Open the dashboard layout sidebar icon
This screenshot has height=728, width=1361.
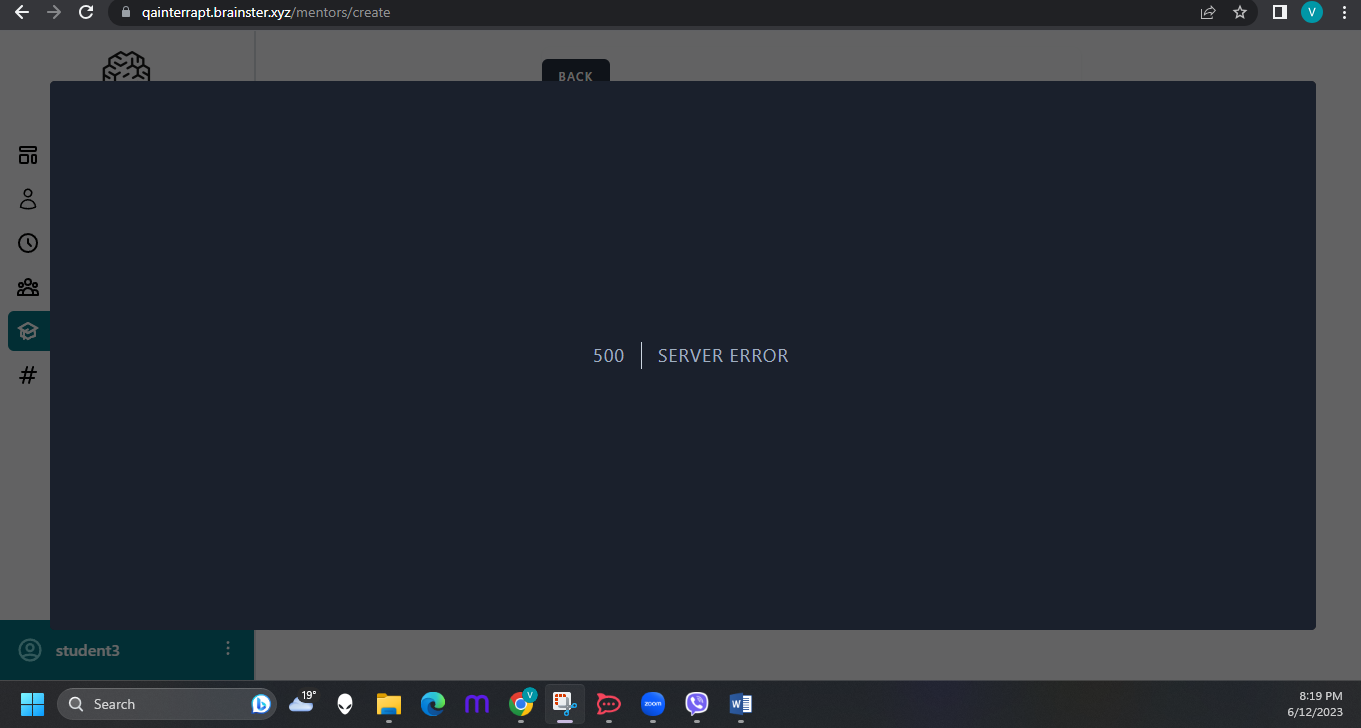(x=28, y=155)
